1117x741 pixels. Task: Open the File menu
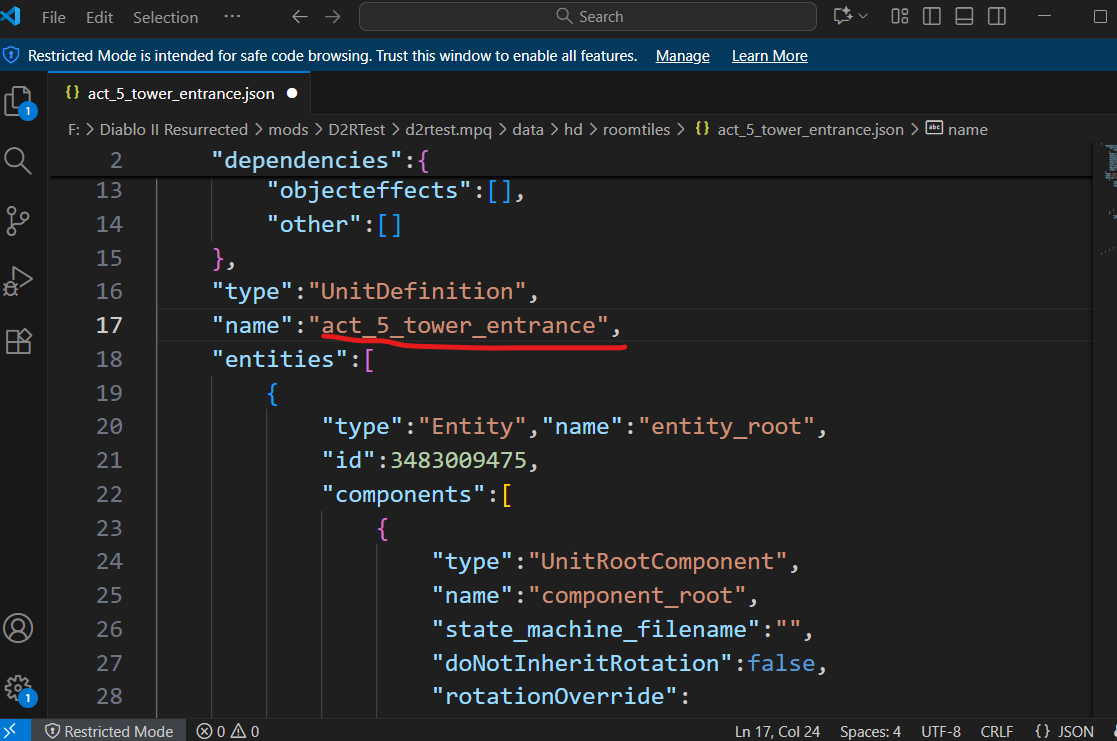pyautogui.click(x=53, y=17)
